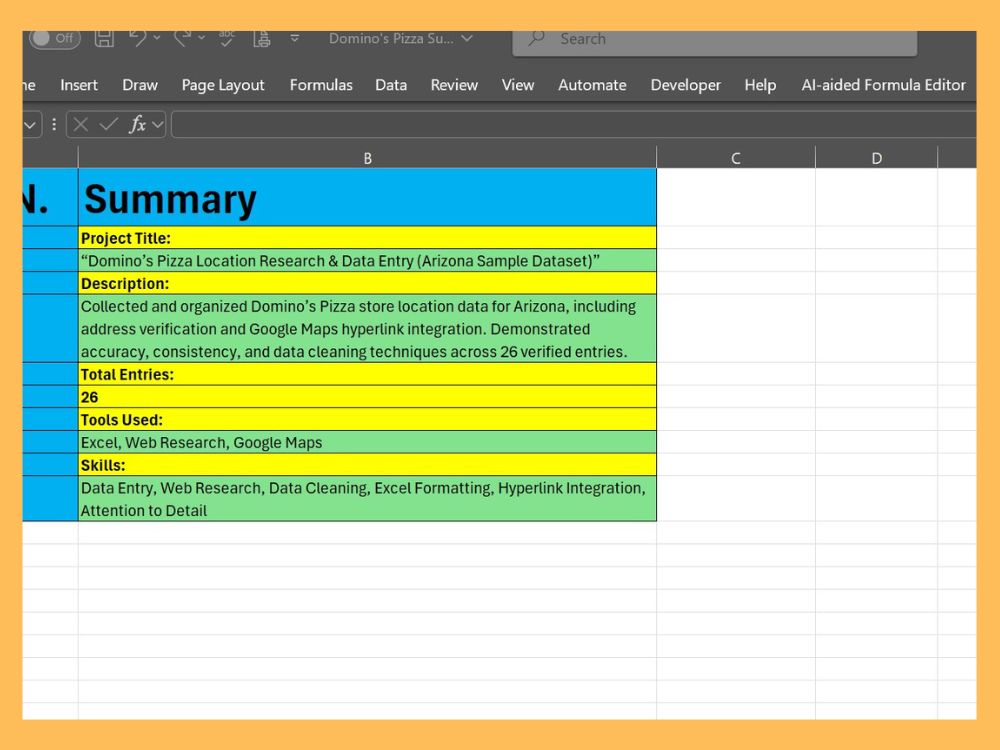Select column D header
The width and height of the screenshot is (1000, 750).
877,158
